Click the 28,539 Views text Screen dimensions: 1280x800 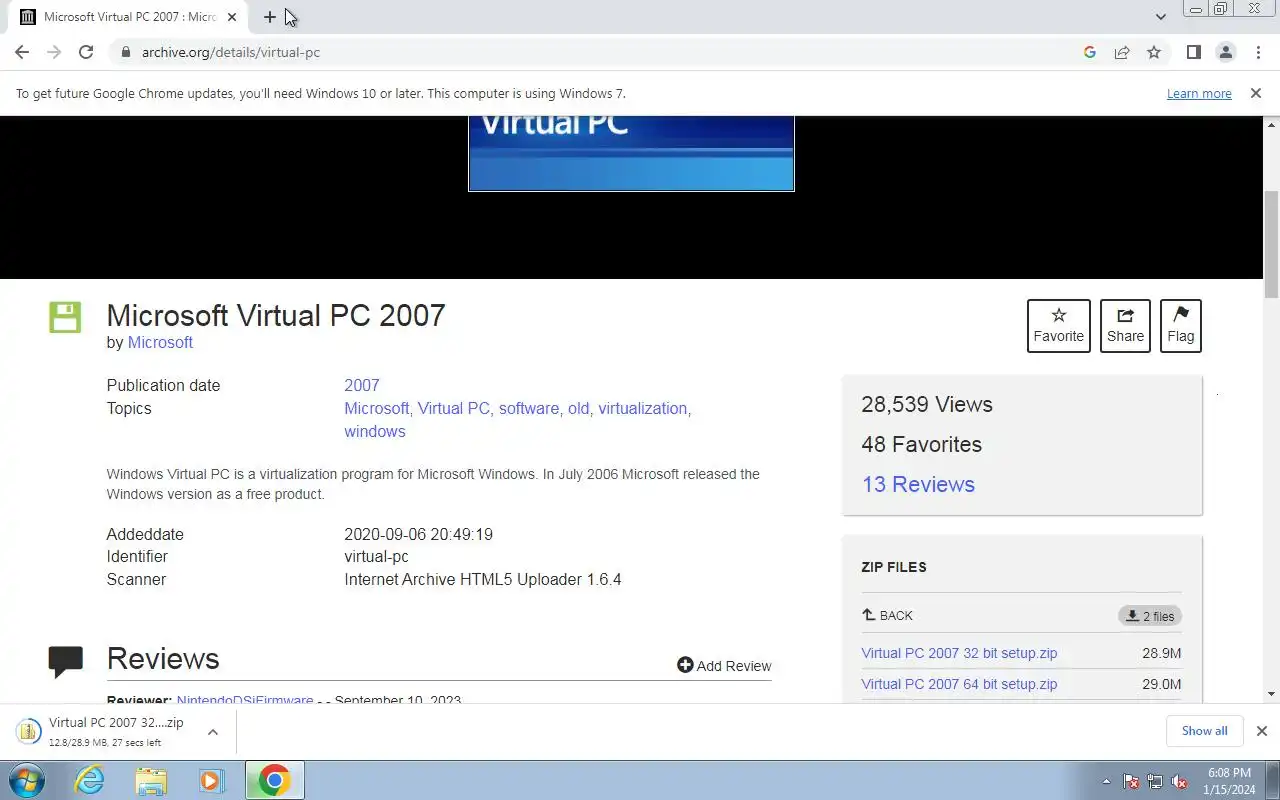click(927, 404)
